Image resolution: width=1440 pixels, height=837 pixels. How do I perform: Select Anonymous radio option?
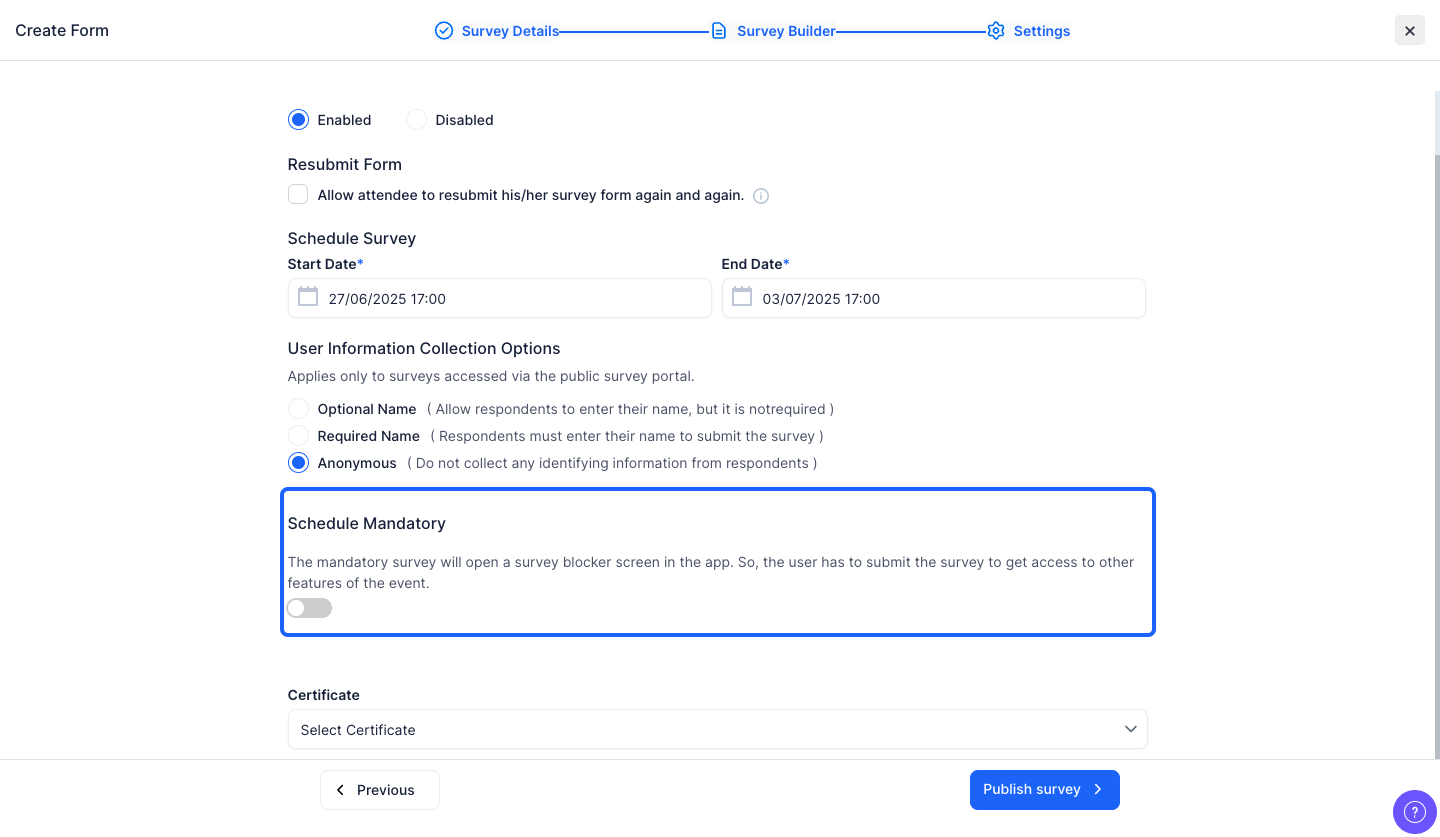click(x=298, y=463)
